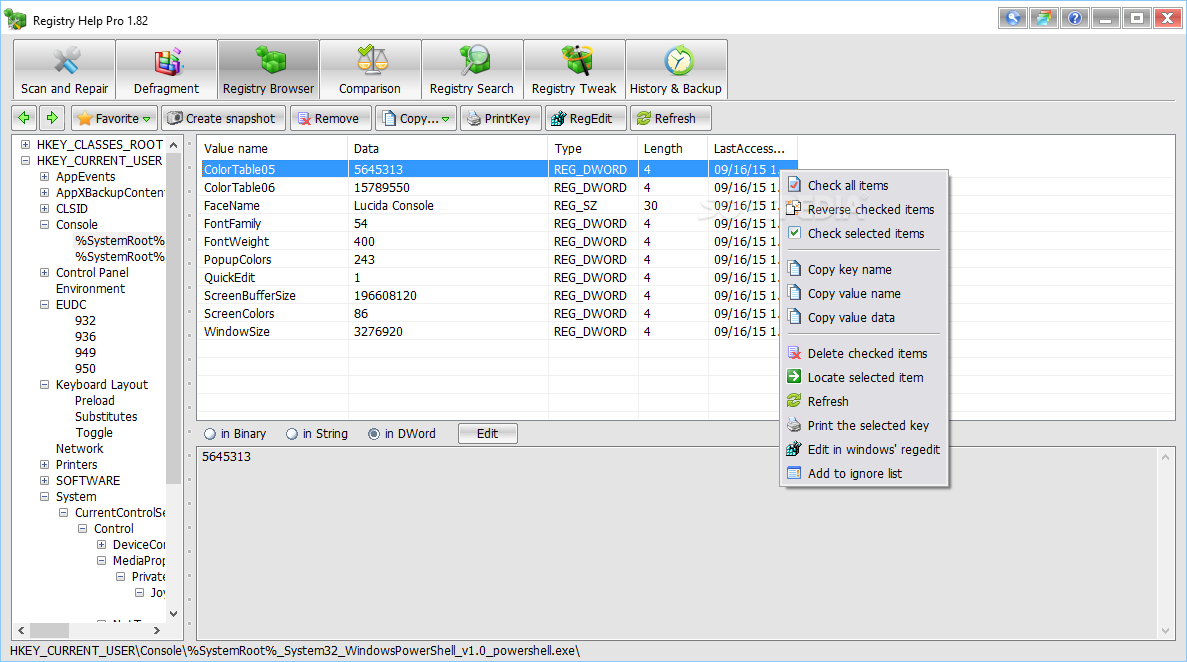Select the Environment tree item
This screenshot has width=1187, height=662.
(90, 289)
